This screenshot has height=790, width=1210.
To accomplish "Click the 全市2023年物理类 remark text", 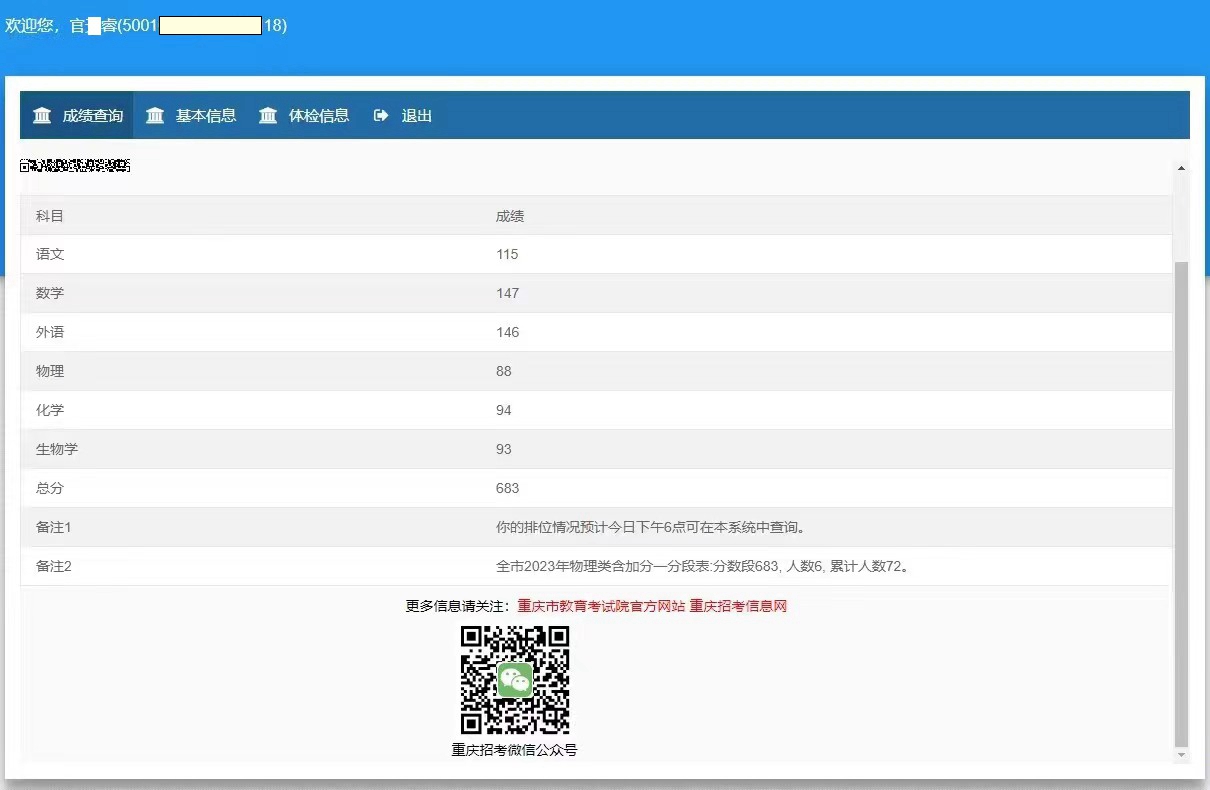I will [702, 566].
